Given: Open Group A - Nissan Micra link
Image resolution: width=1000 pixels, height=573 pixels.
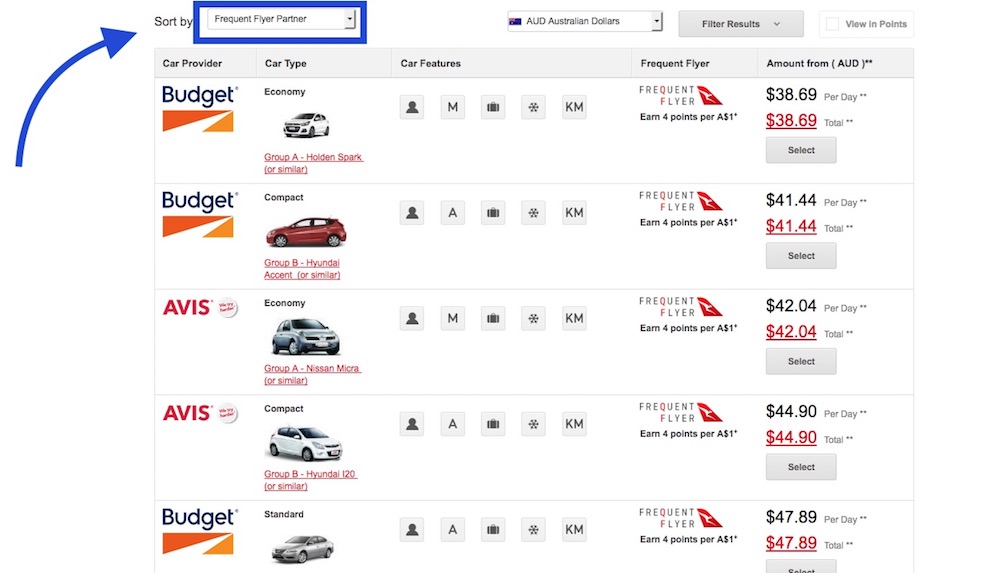Looking at the screenshot, I should click(312, 374).
